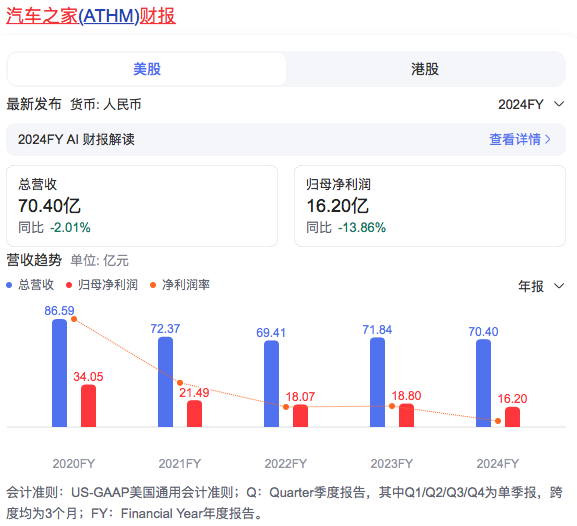Open the 年报 report type dropdown
The width and height of the screenshot is (577, 526).
541,286
